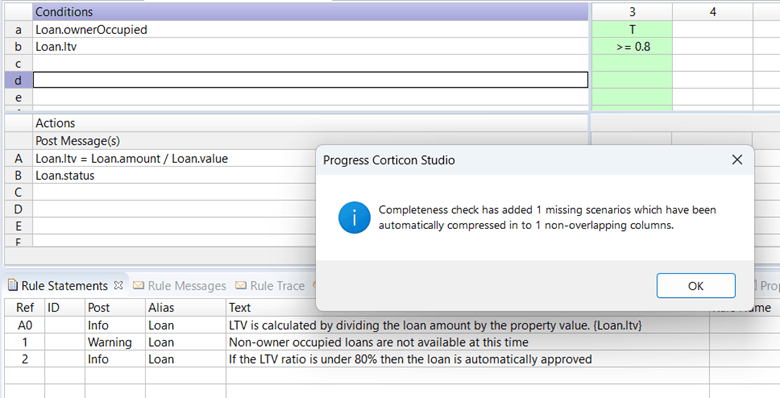Viewport: 780px width, 398px height.
Task: Click the ID column header
Action: pyautogui.click(x=65, y=307)
